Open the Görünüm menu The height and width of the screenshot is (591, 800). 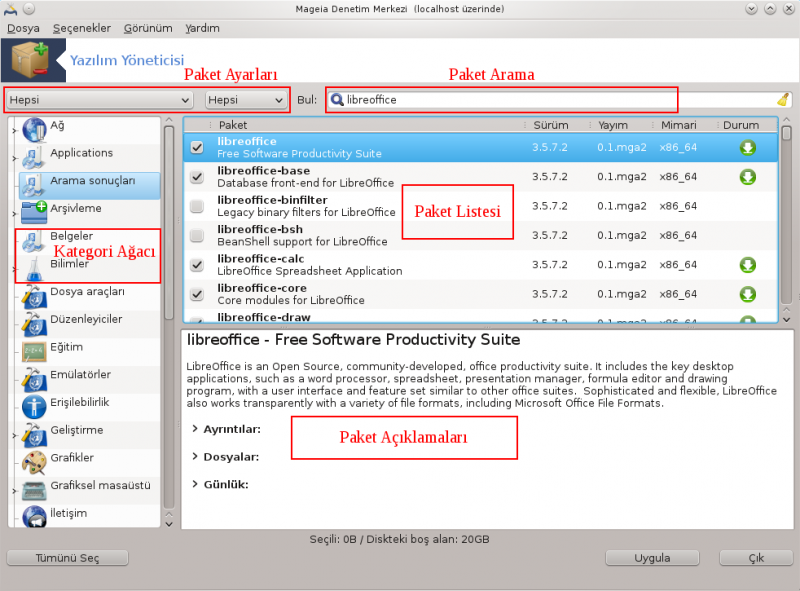click(148, 28)
